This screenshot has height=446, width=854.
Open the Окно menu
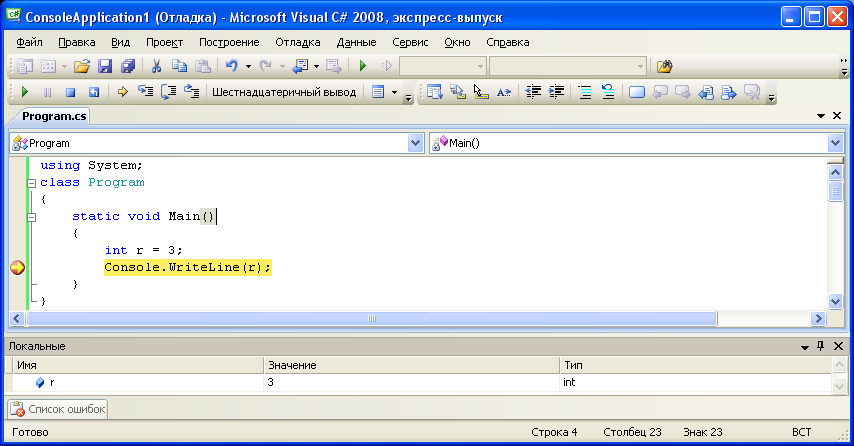pos(457,42)
